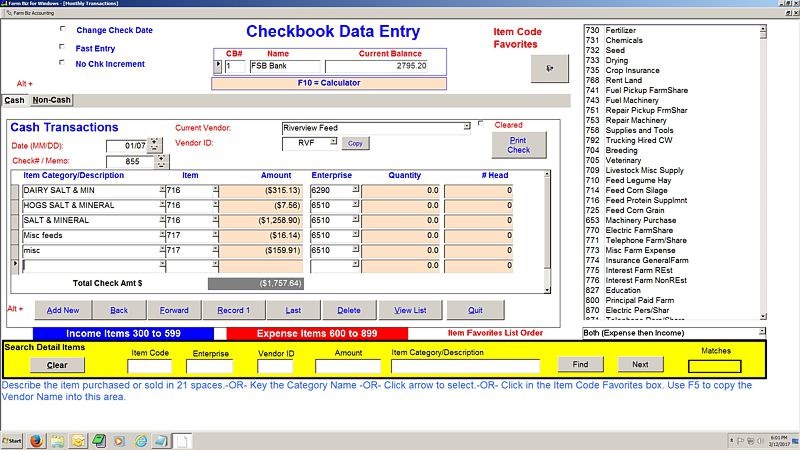Click the Start button

tap(12, 440)
